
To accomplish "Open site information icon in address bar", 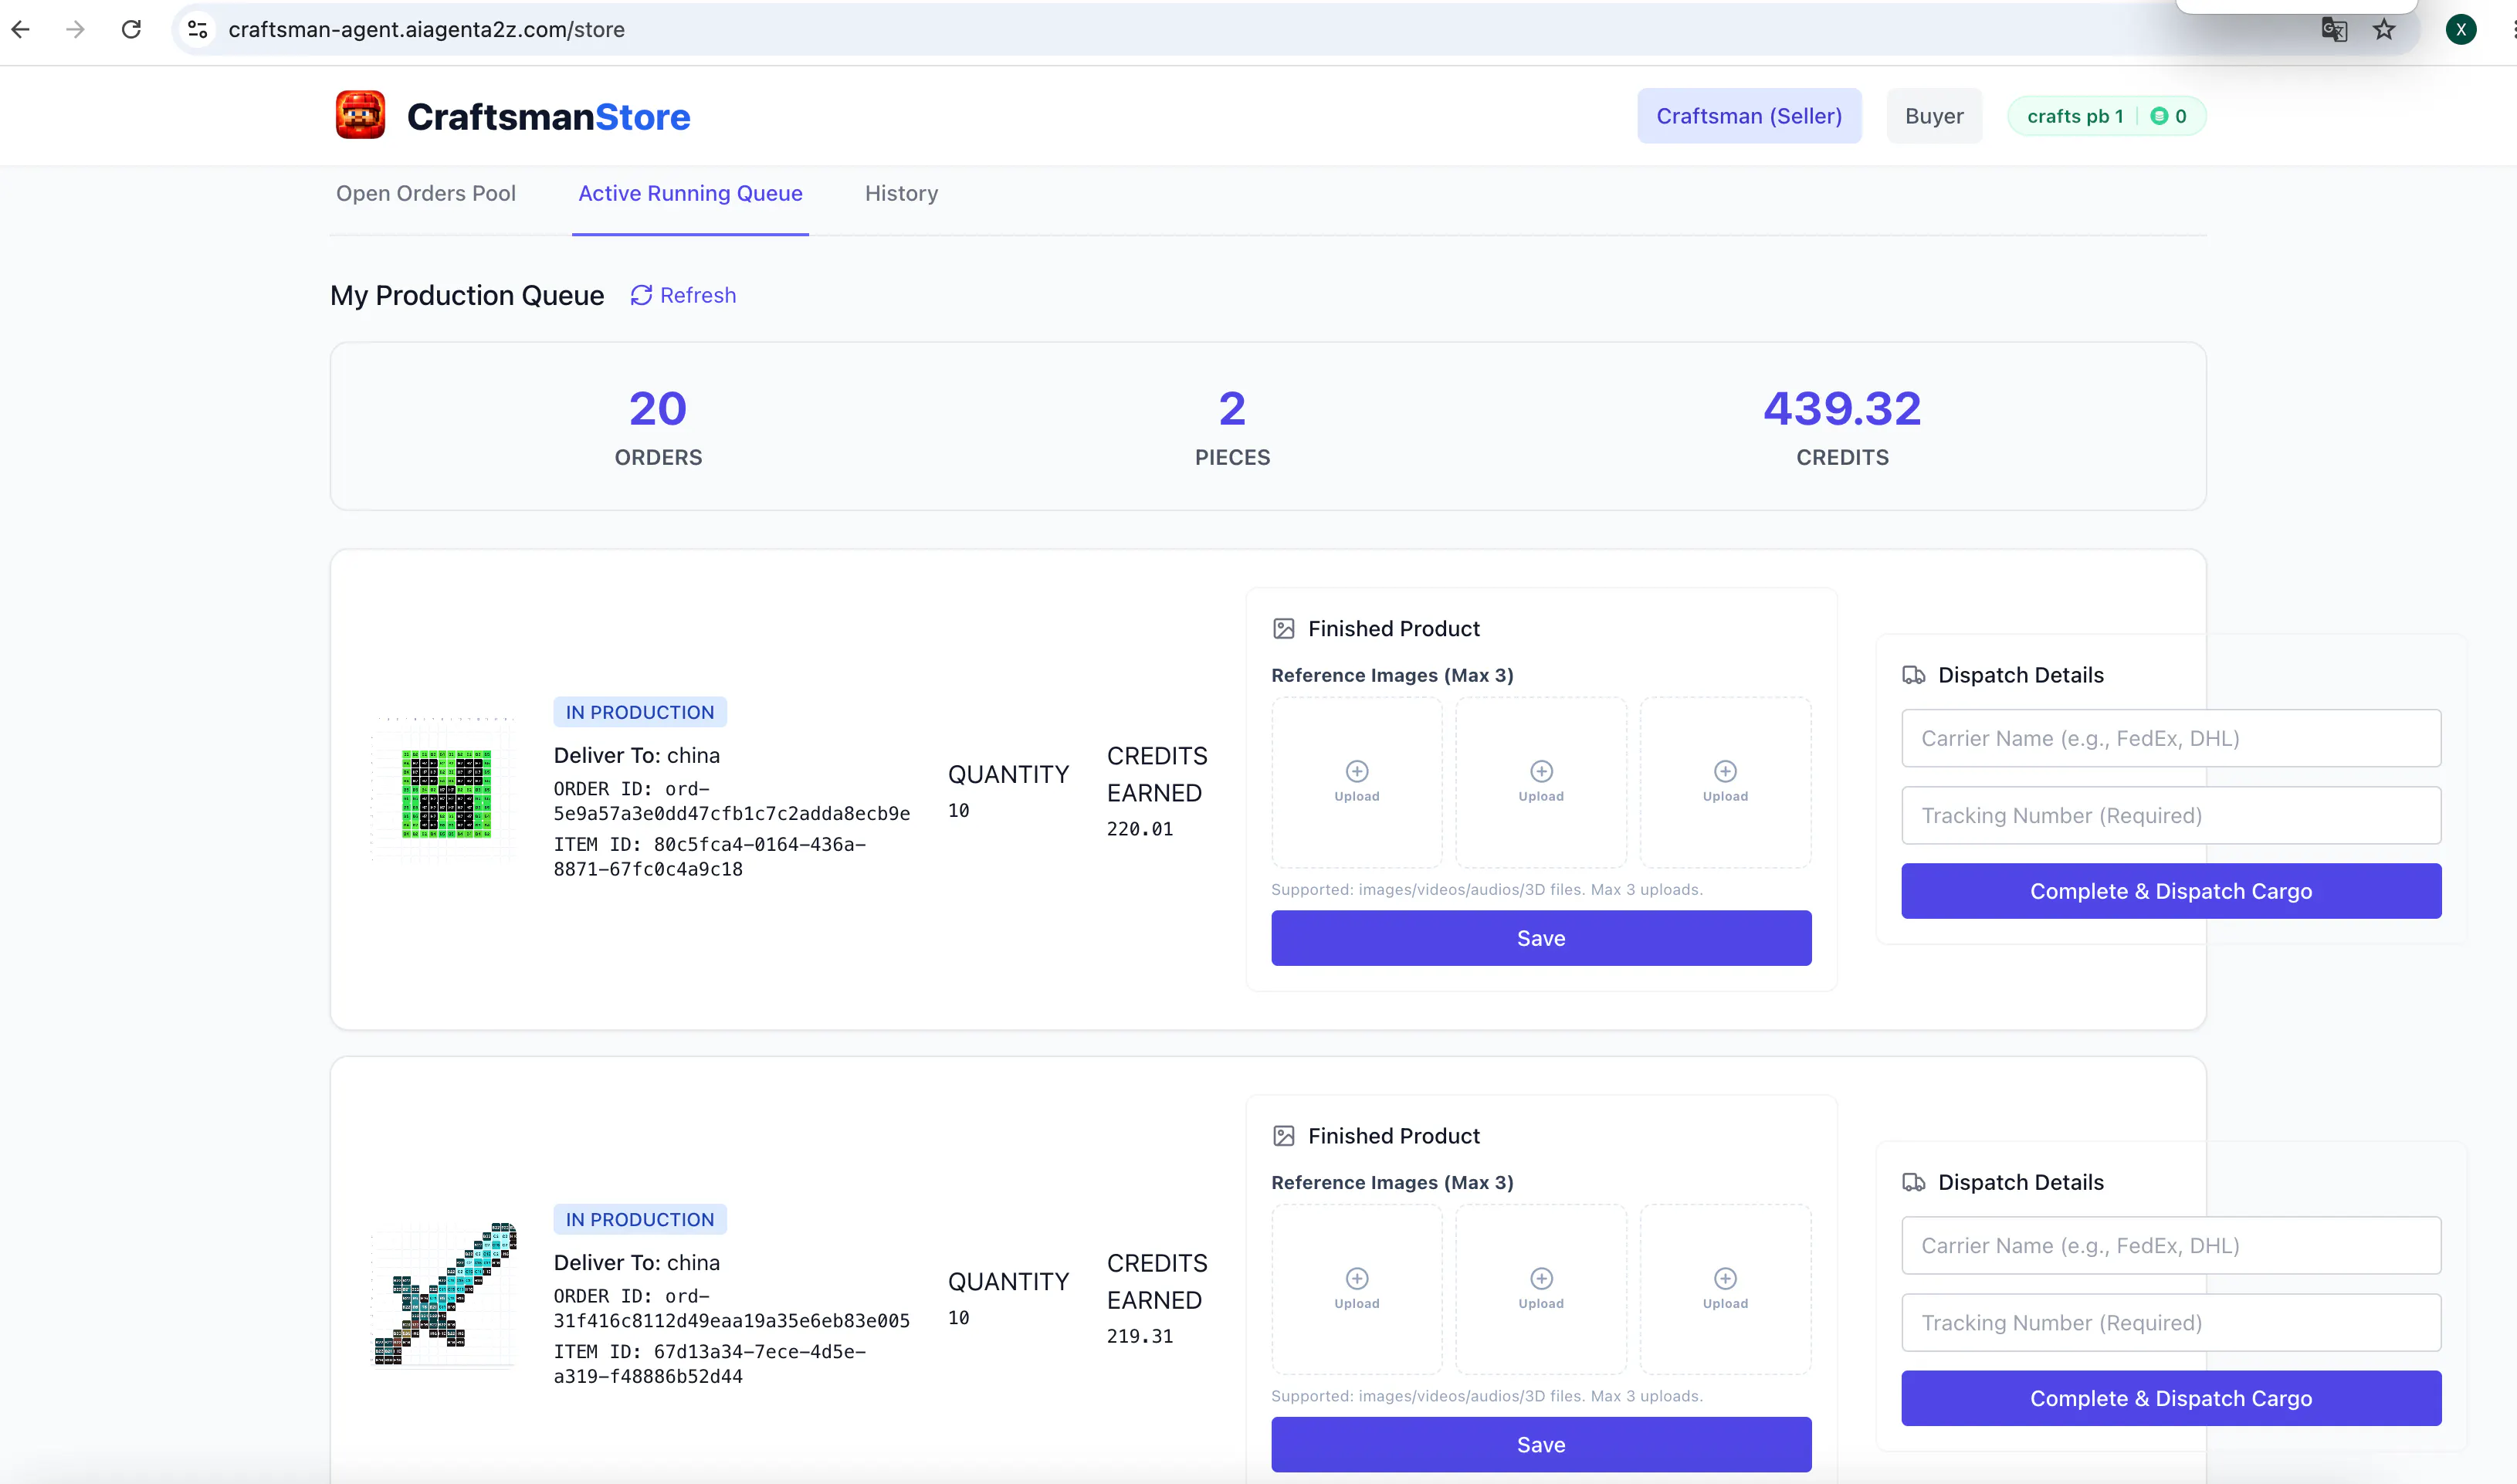I will click(198, 29).
